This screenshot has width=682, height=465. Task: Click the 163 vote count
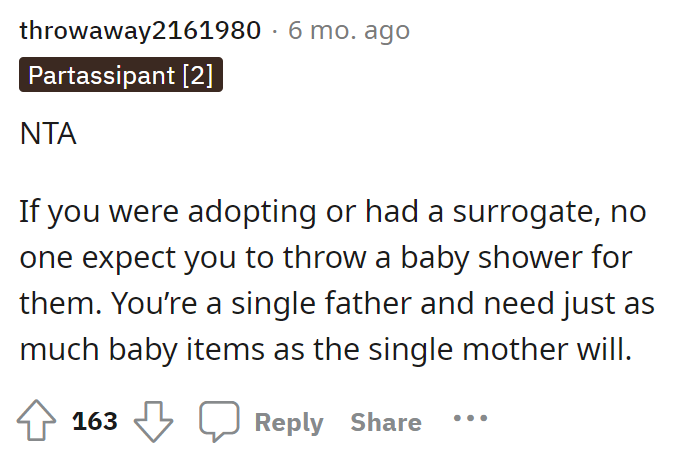coord(96,422)
